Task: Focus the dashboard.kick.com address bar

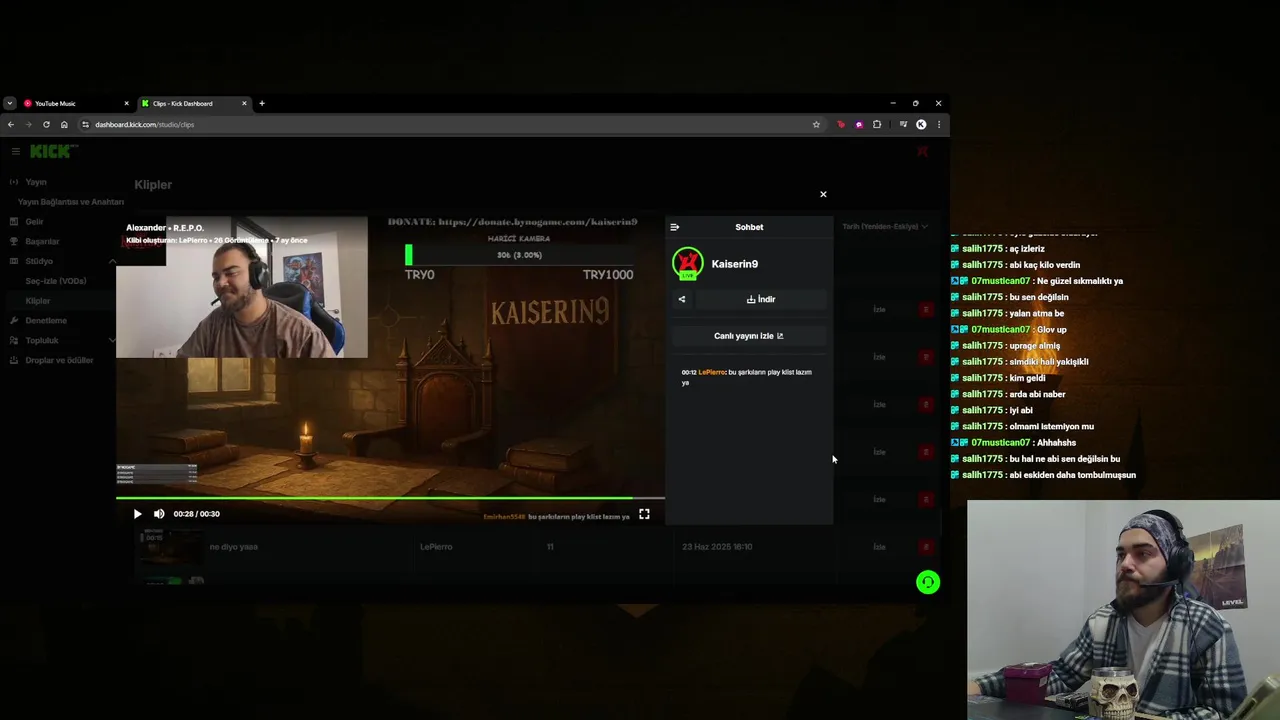Action: point(450,125)
